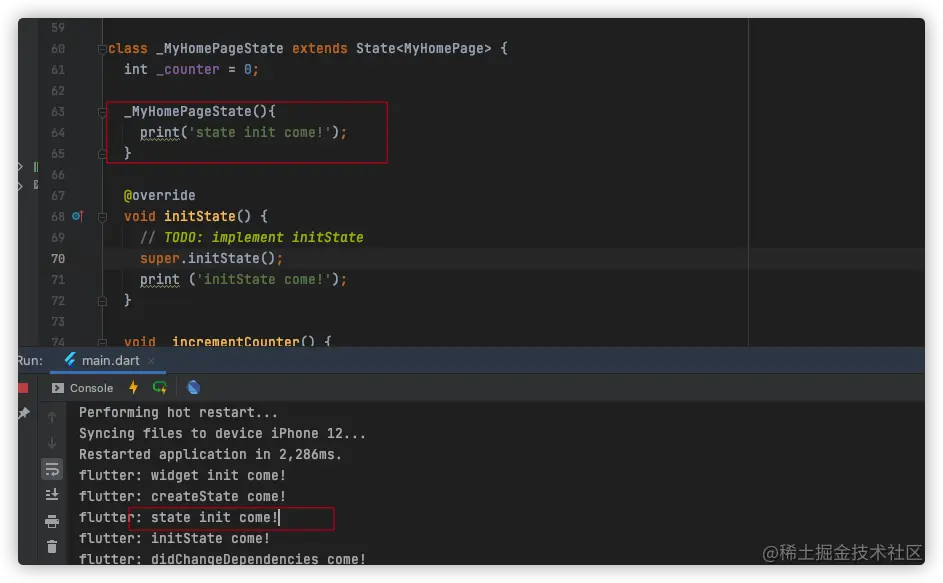Viewport: 943px width, 583px height.
Task: Click the Flutter Hot Reload lightning icon
Action: (x=134, y=387)
